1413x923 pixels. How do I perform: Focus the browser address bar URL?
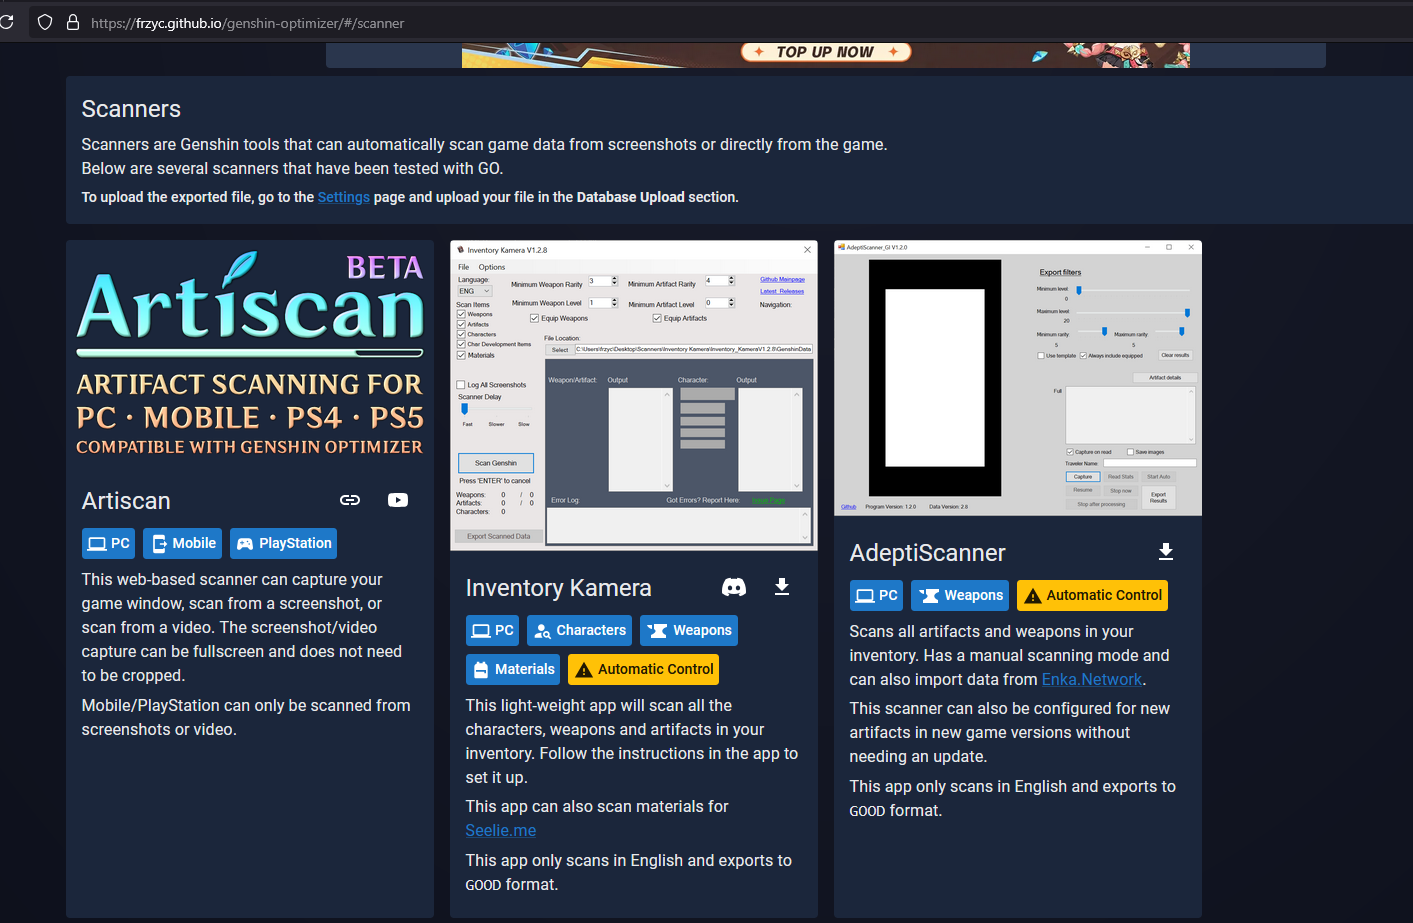pyautogui.click(x=248, y=23)
